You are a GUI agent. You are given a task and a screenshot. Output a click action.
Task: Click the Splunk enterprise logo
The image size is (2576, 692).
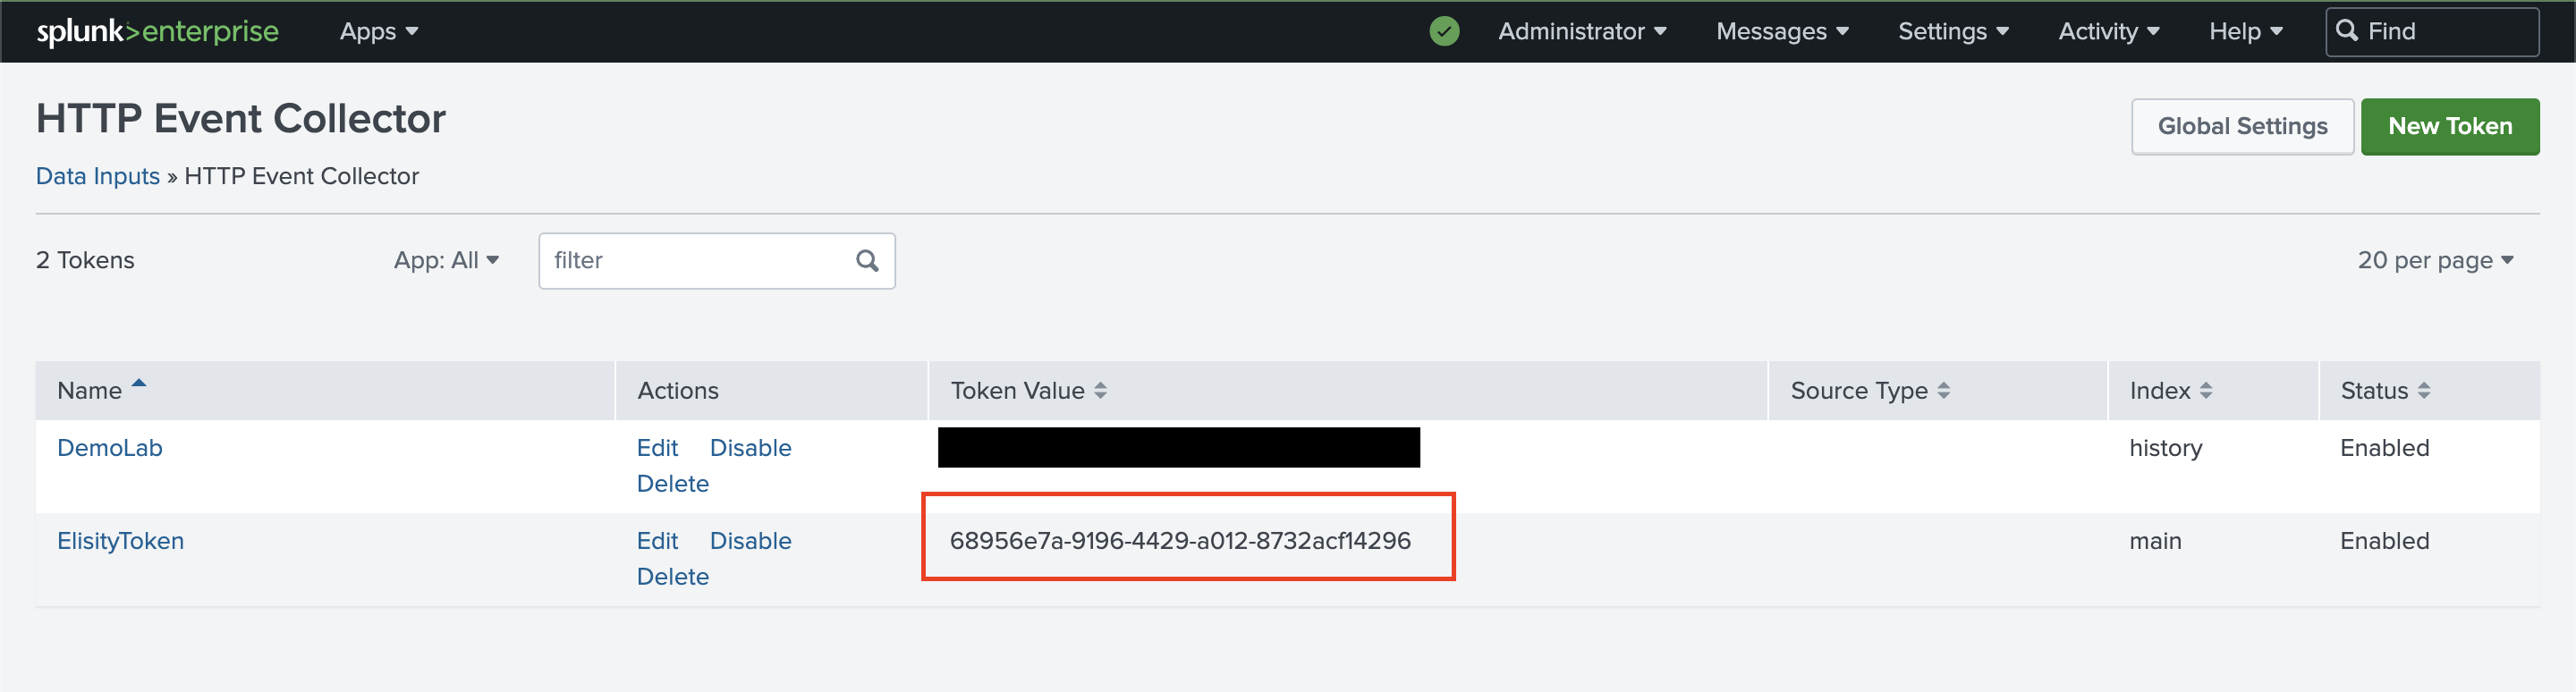coord(157,32)
